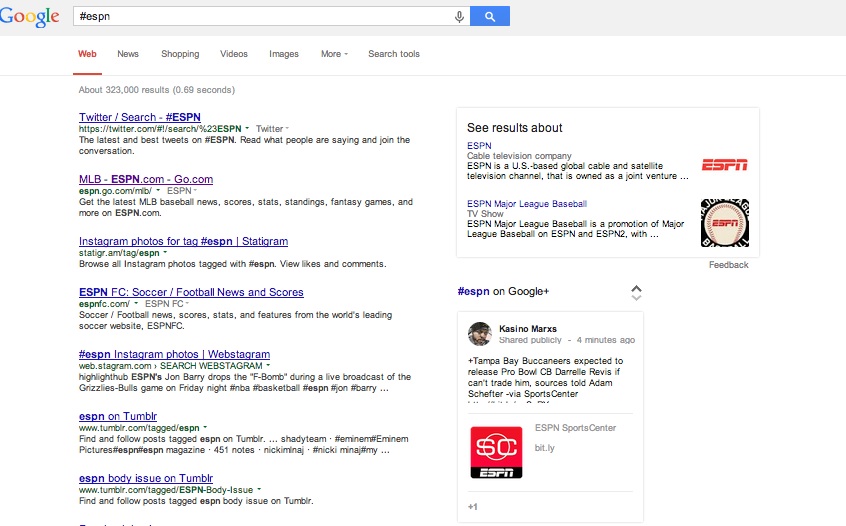846x526 pixels.
Task: Switch to the Videos tab
Action: click(234, 54)
